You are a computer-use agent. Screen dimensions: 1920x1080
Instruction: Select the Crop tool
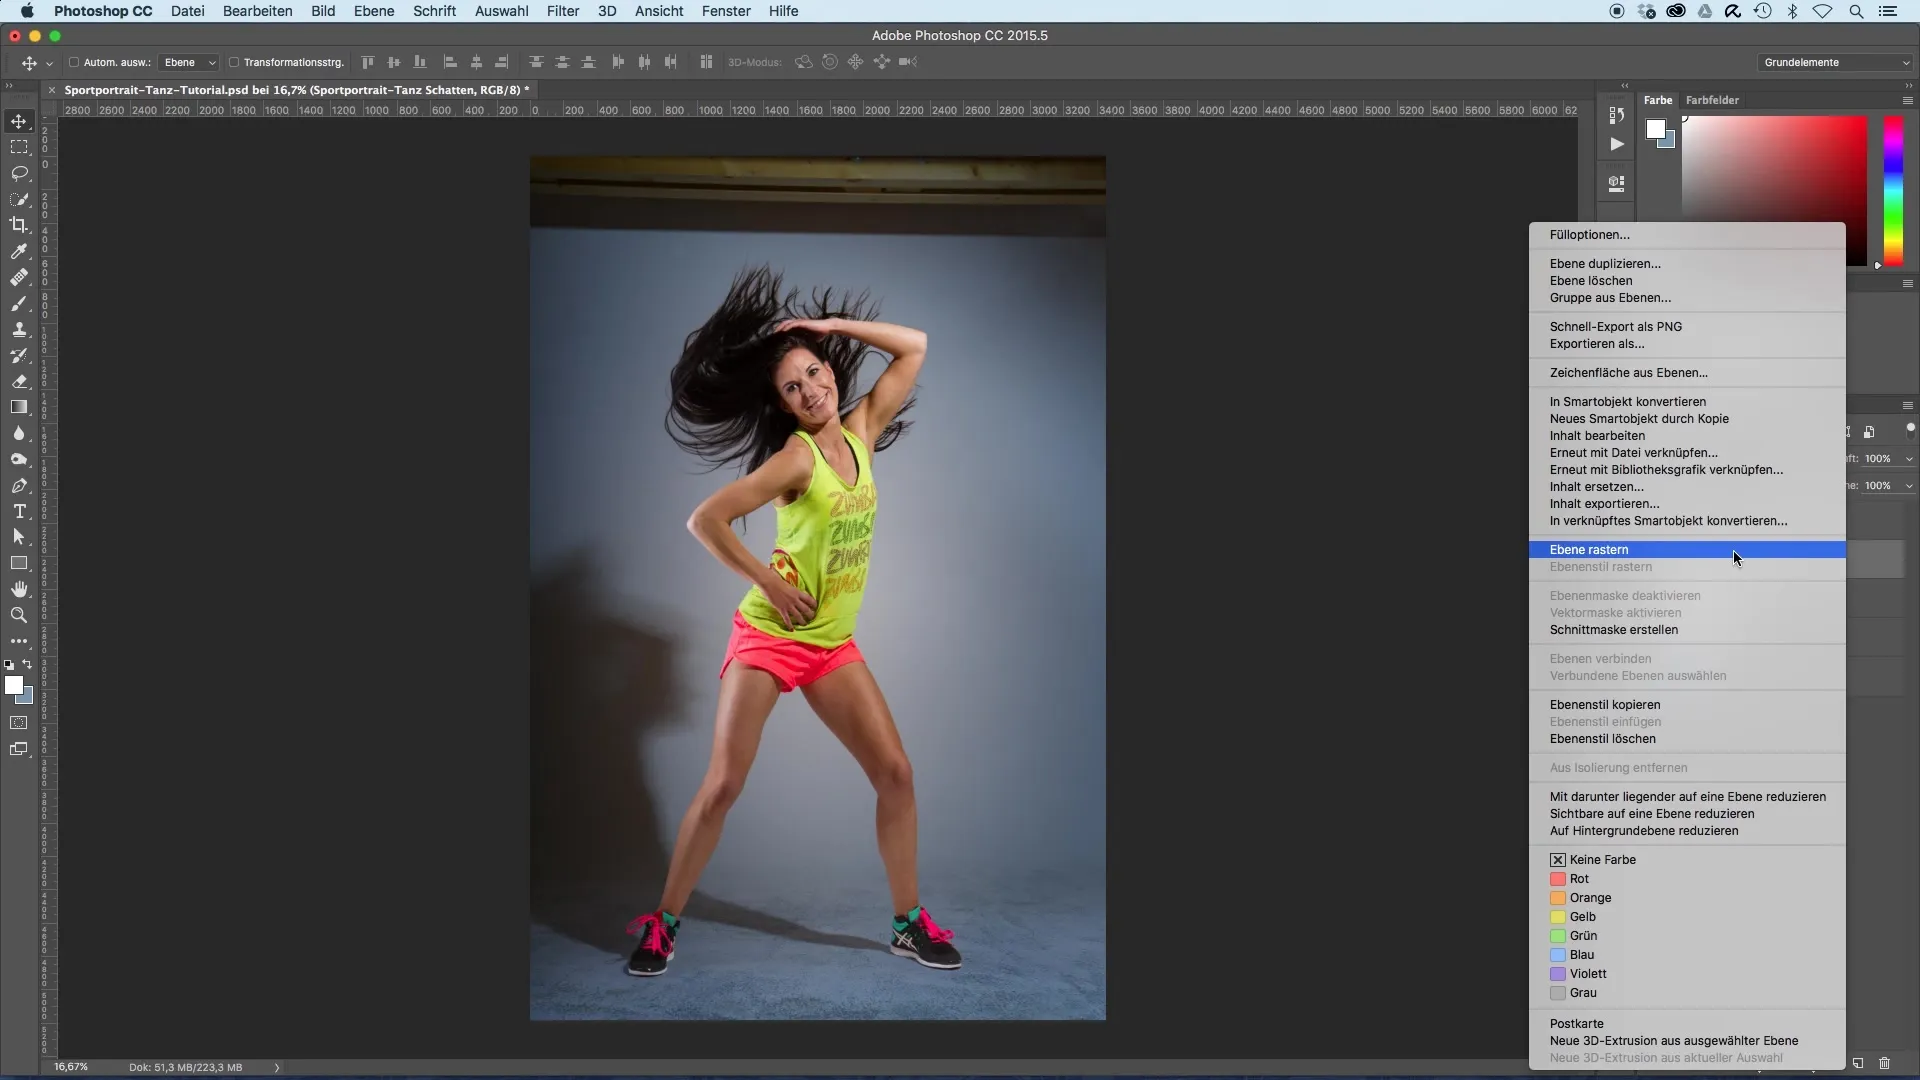(19, 225)
